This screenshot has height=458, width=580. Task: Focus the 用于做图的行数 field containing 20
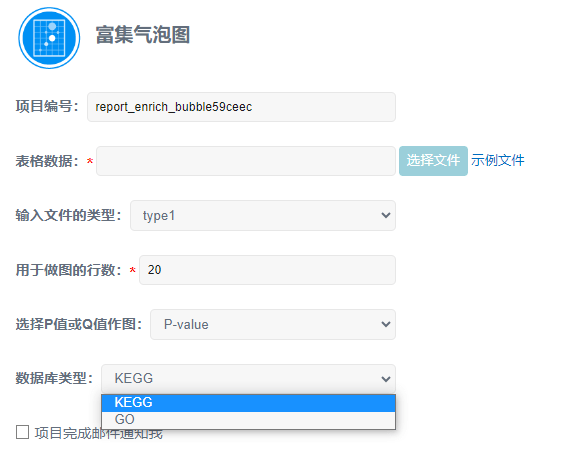click(267, 270)
